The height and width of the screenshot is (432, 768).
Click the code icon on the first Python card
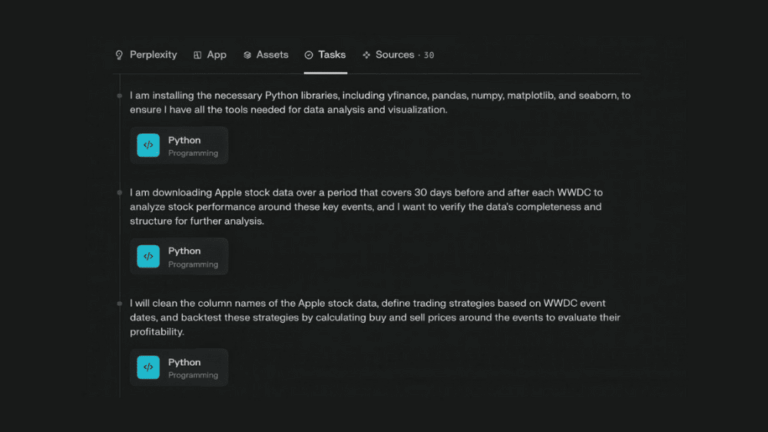(x=148, y=146)
